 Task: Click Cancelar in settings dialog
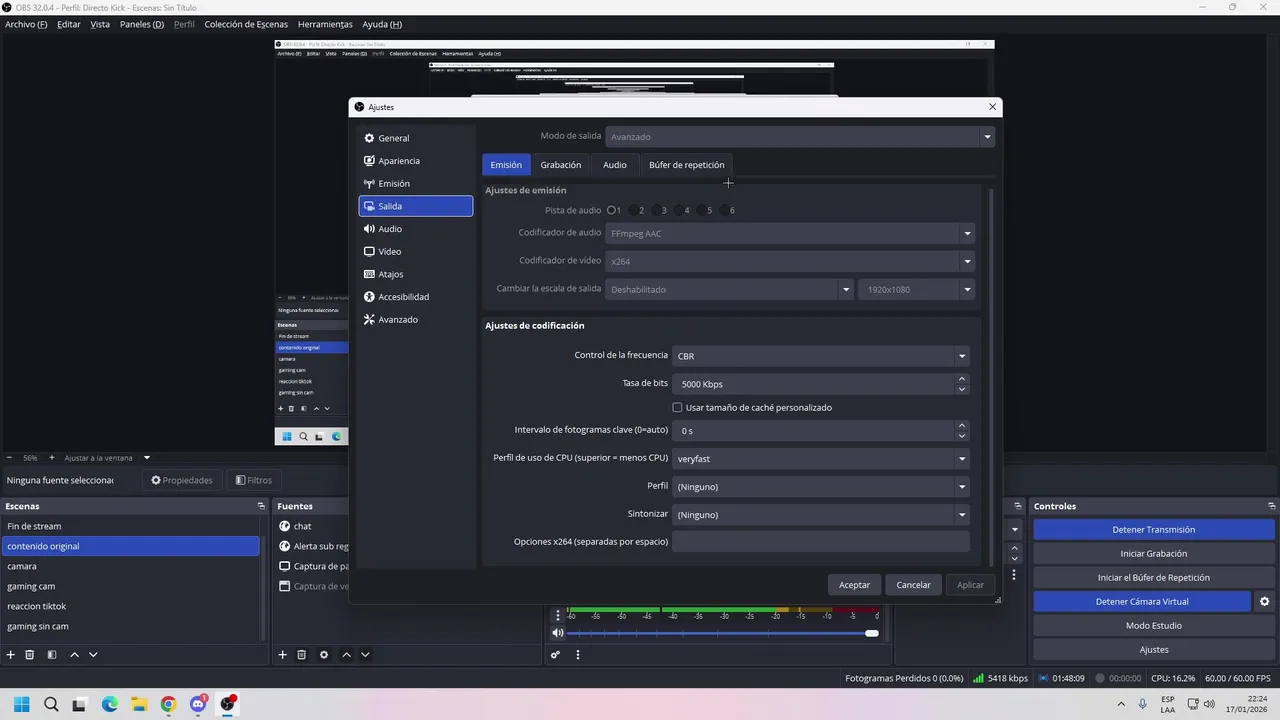(x=913, y=585)
